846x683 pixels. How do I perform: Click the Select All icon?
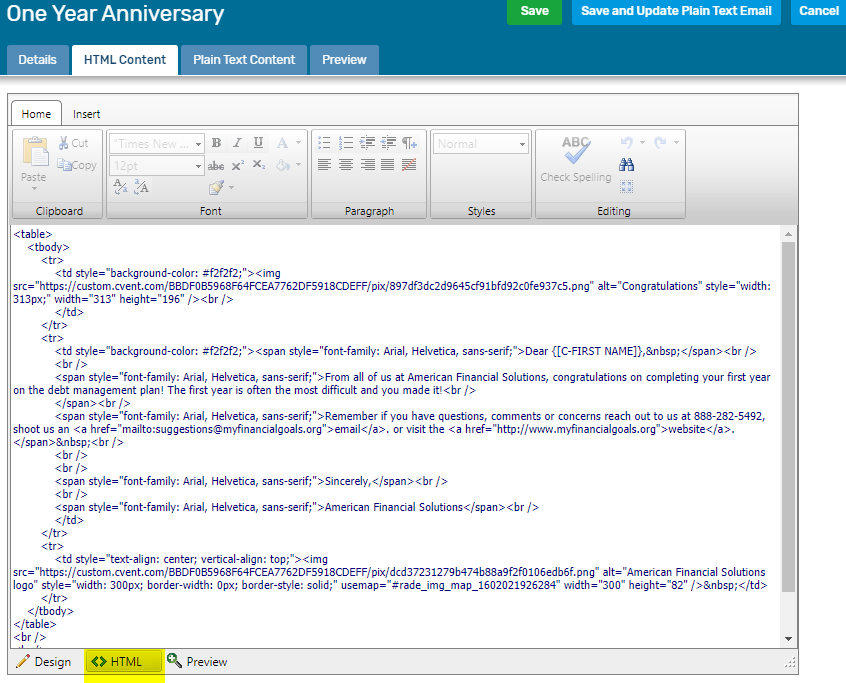(x=626, y=187)
